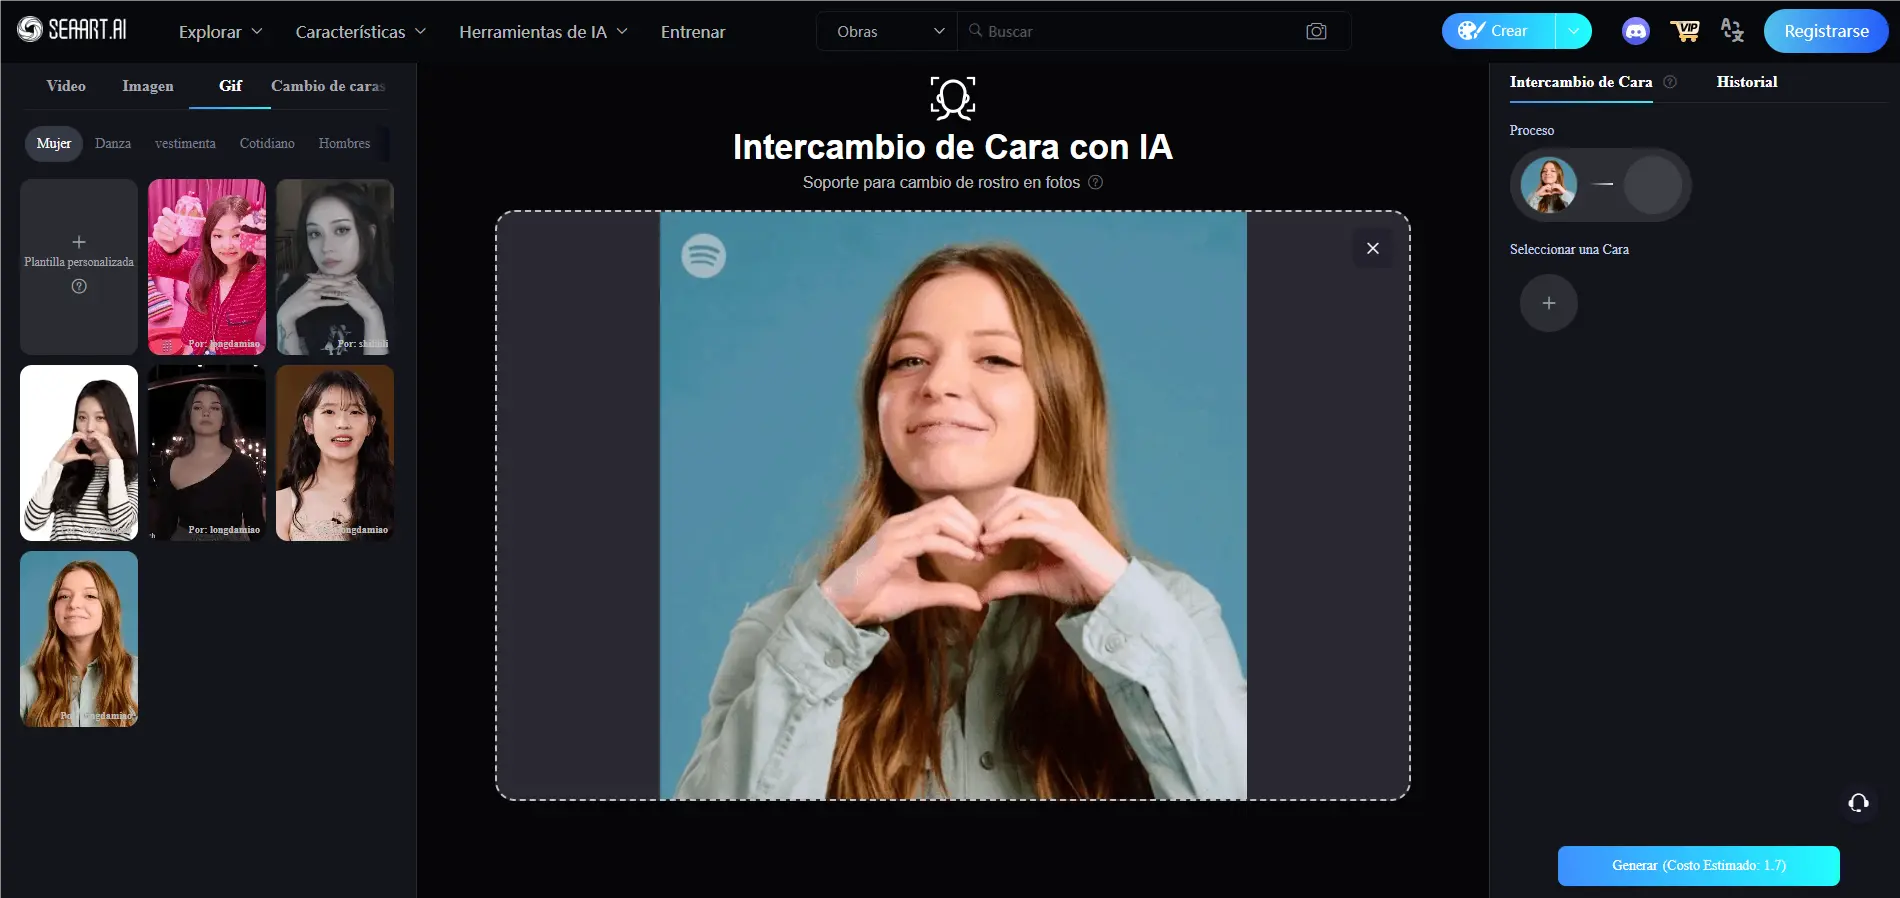The width and height of the screenshot is (1900, 898).
Task: Choose the blue background long-hair woman template
Action: click(79, 639)
